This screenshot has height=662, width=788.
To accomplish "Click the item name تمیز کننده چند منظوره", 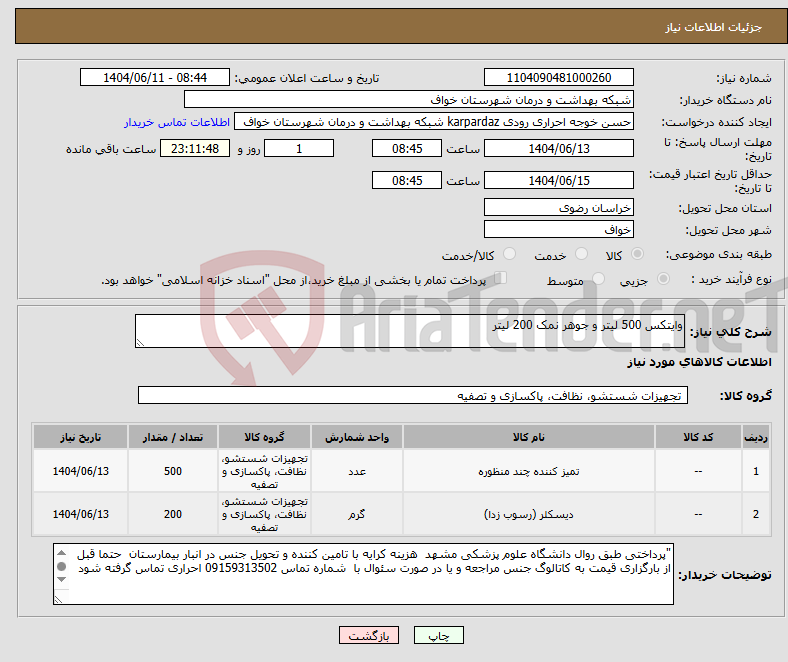I will point(529,471).
